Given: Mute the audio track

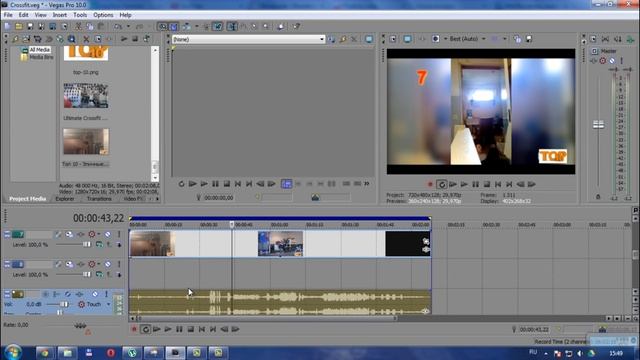Looking at the screenshot, I should tap(95, 294).
